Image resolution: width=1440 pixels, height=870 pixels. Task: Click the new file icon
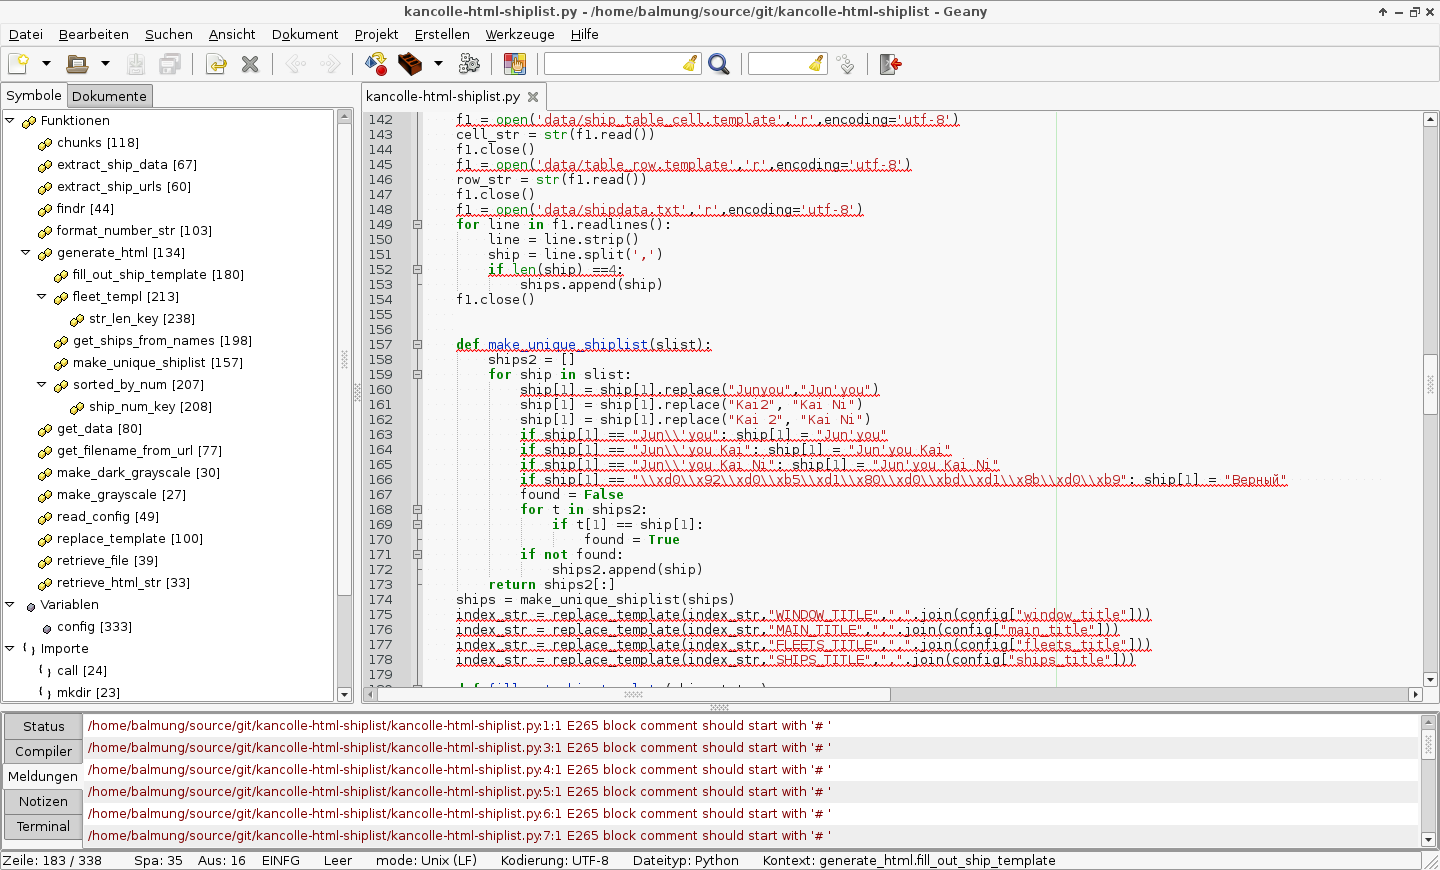19,64
